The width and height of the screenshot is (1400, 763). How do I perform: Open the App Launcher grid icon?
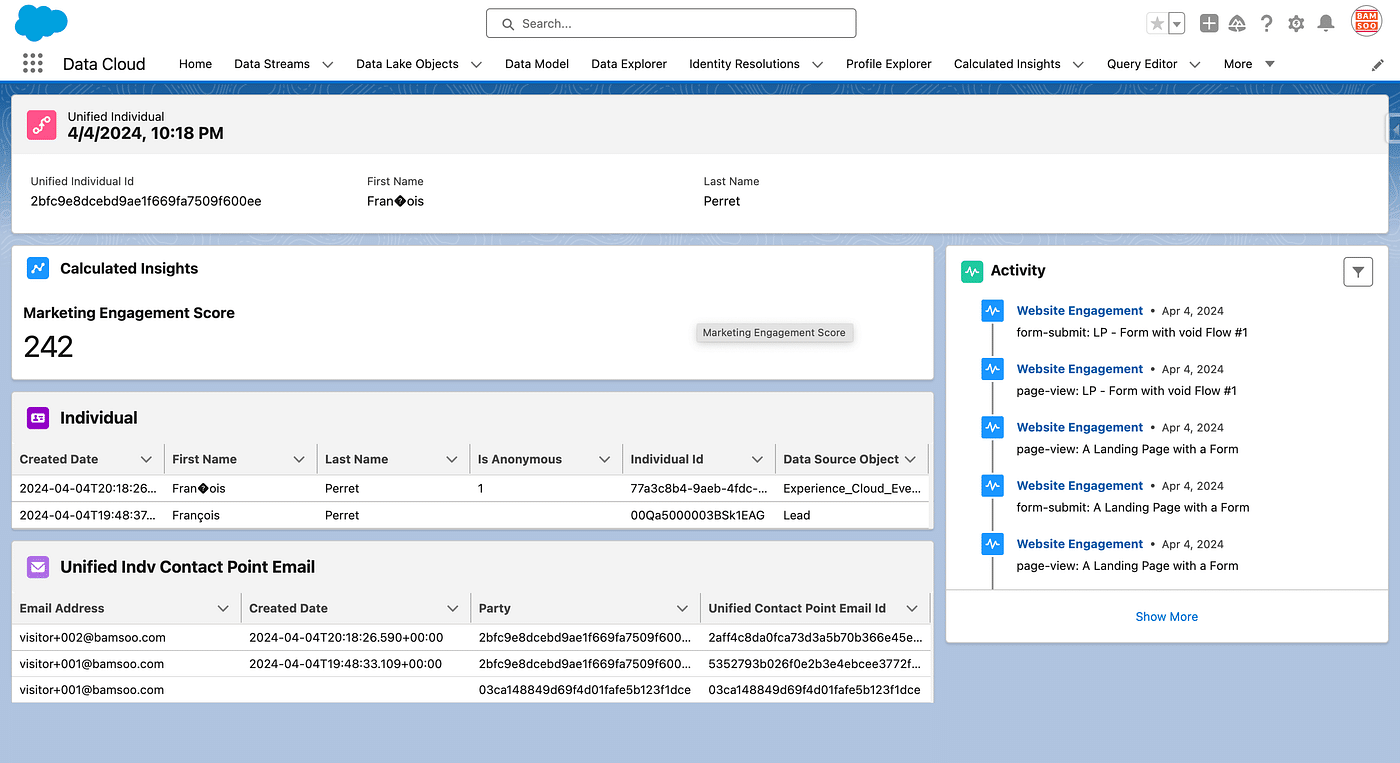(33, 64)
